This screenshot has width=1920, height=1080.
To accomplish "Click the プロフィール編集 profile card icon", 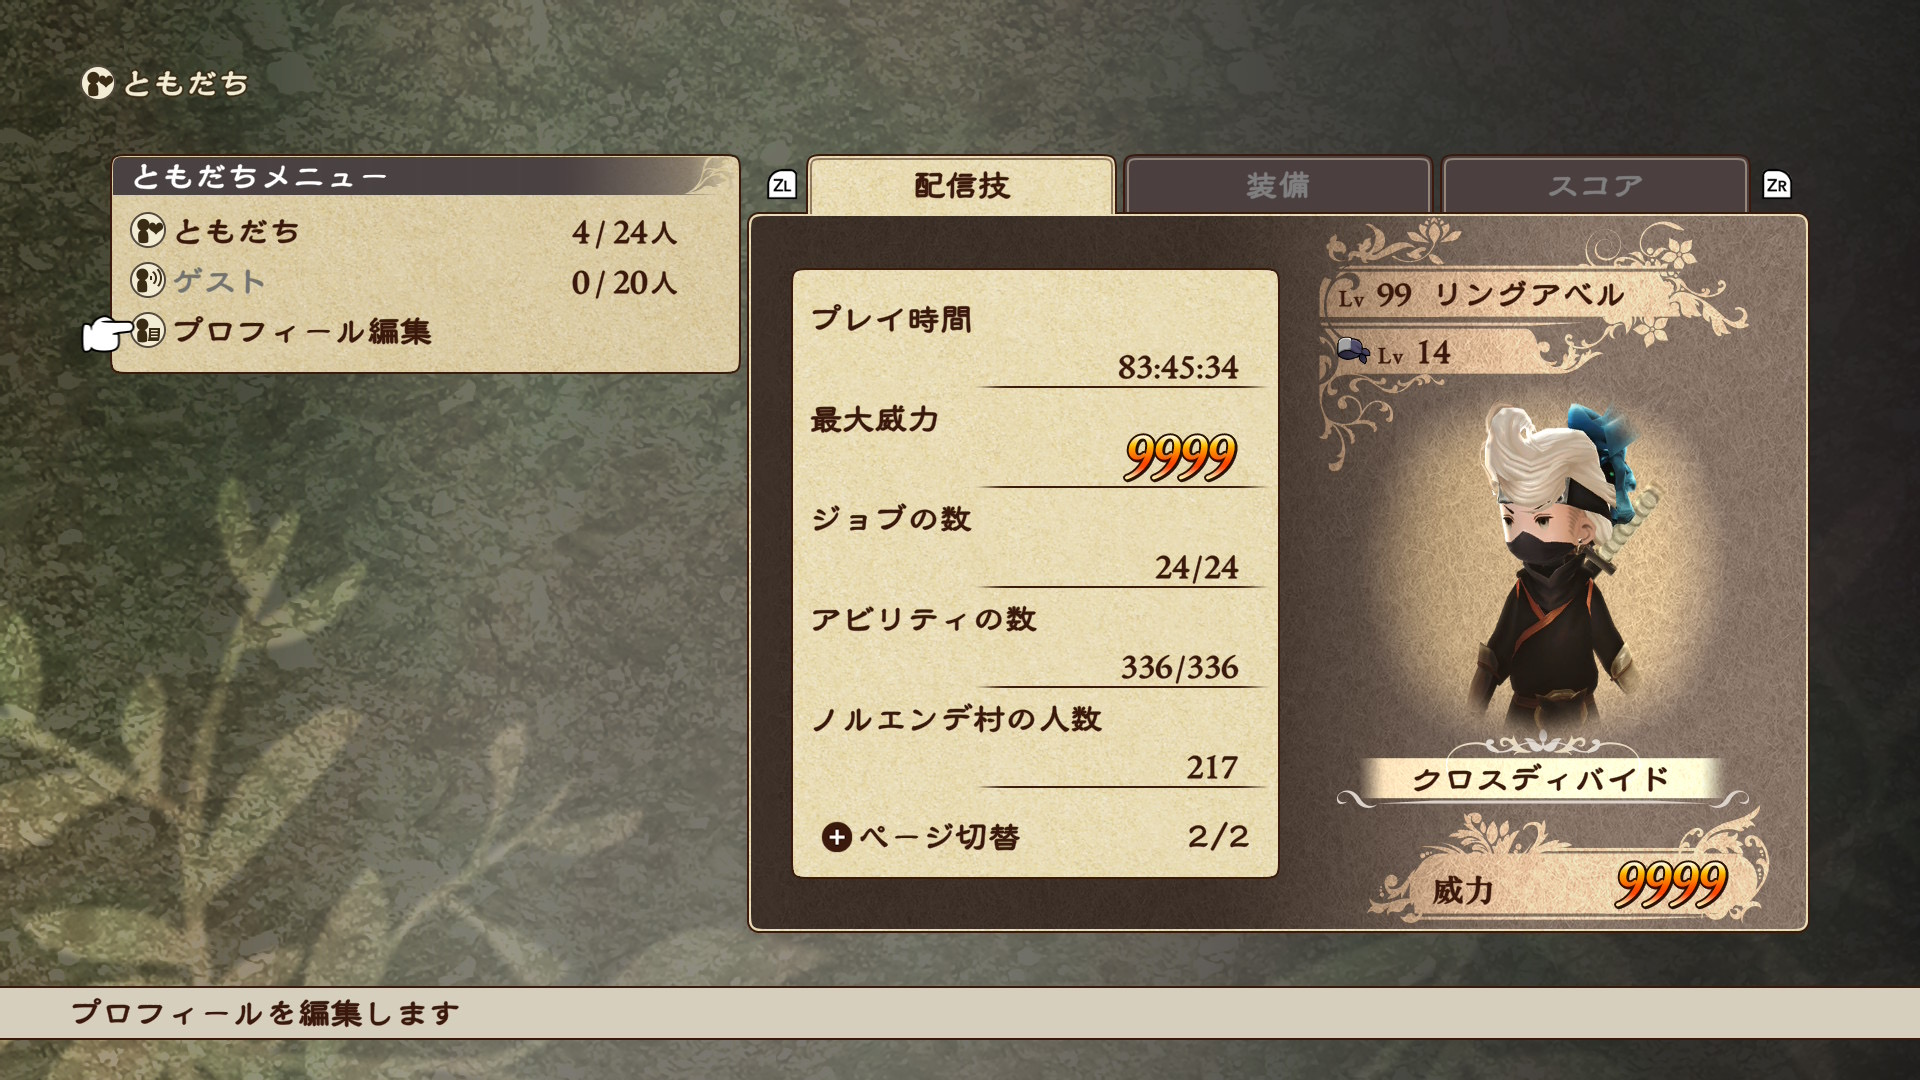I will click(148, 331).
